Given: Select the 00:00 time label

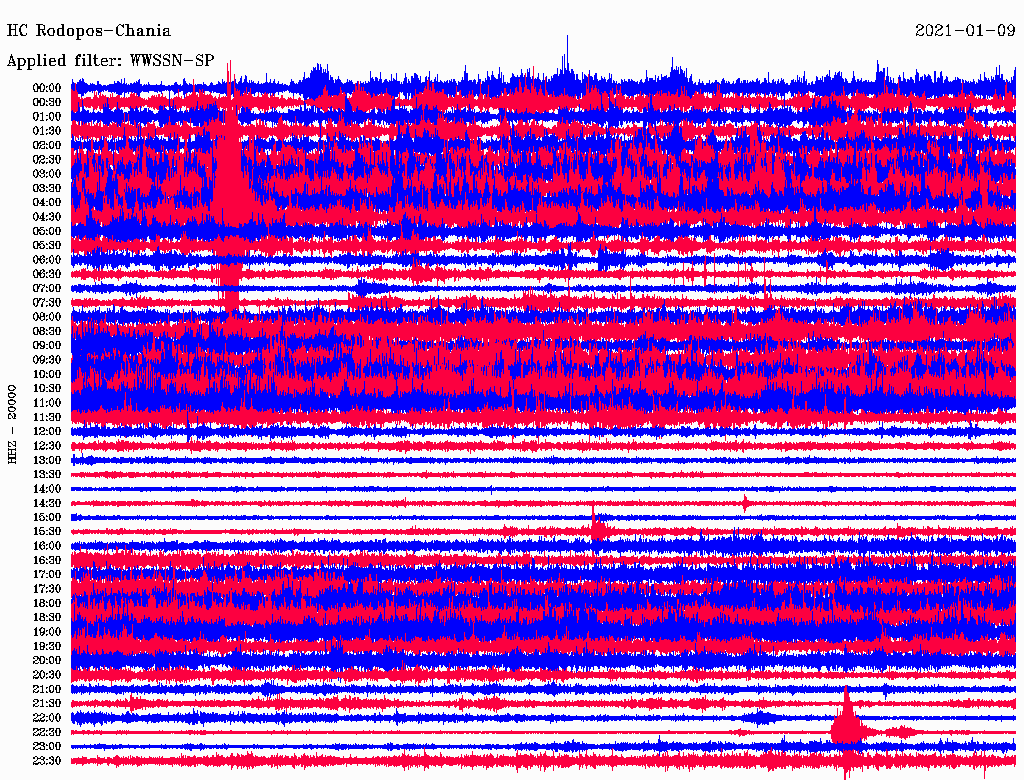Looking at the screenshot, I should point(47,88).
